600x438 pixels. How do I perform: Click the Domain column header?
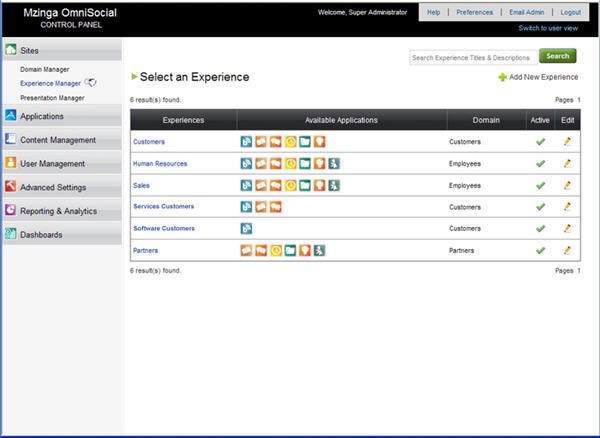(486, 120)
